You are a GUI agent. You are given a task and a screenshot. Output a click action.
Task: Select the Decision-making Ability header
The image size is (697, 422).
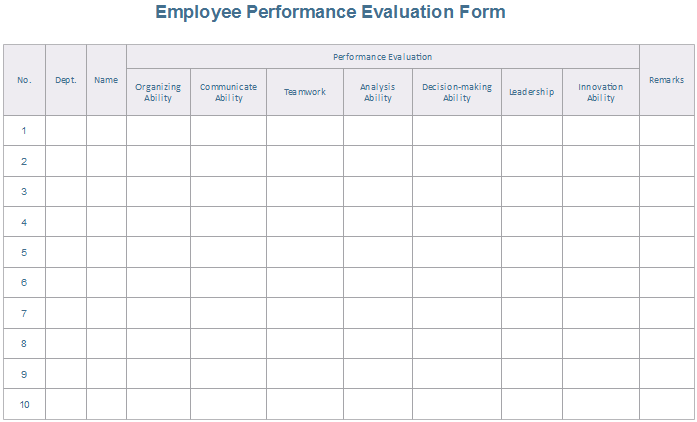click(x=457, y=92)
